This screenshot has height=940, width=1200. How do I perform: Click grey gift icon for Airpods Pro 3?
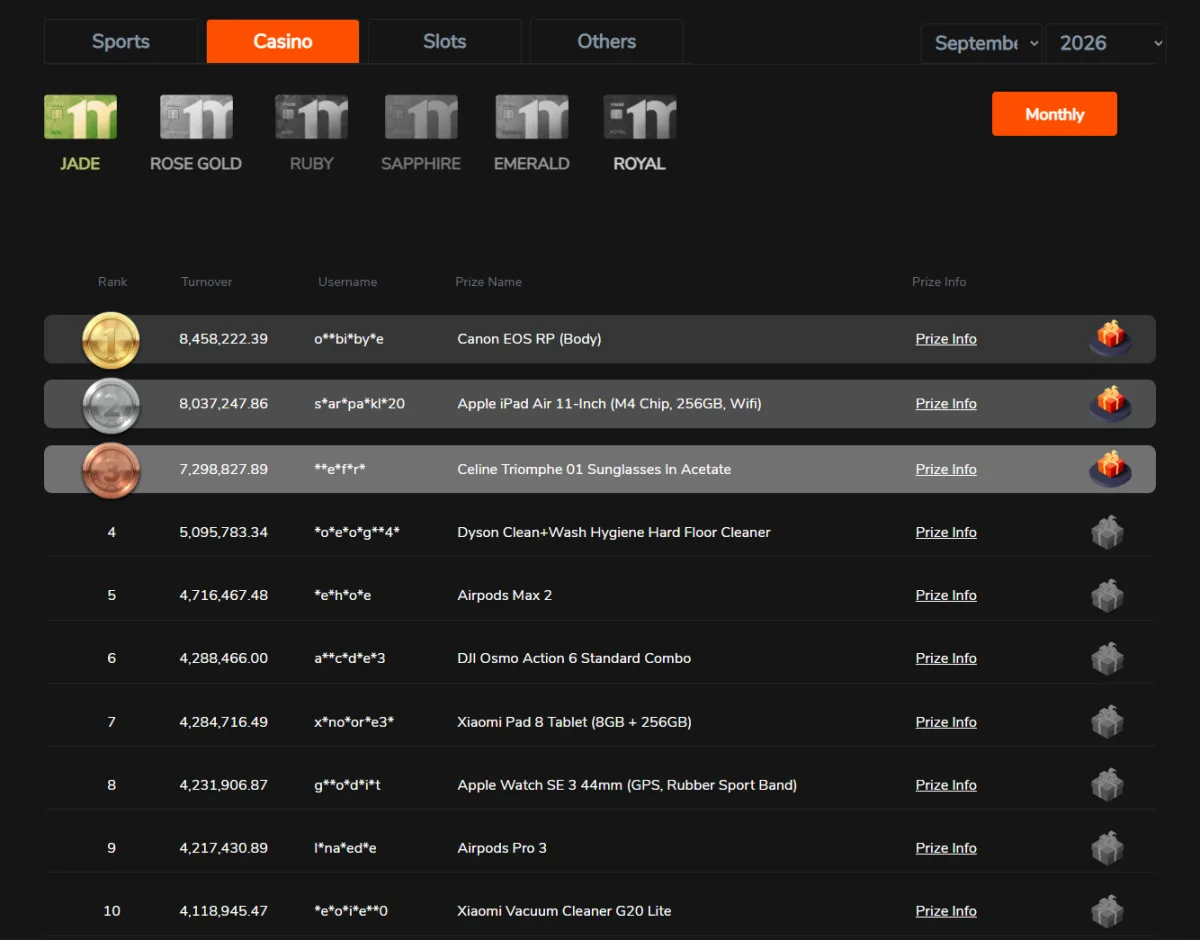click(1107, 848)
